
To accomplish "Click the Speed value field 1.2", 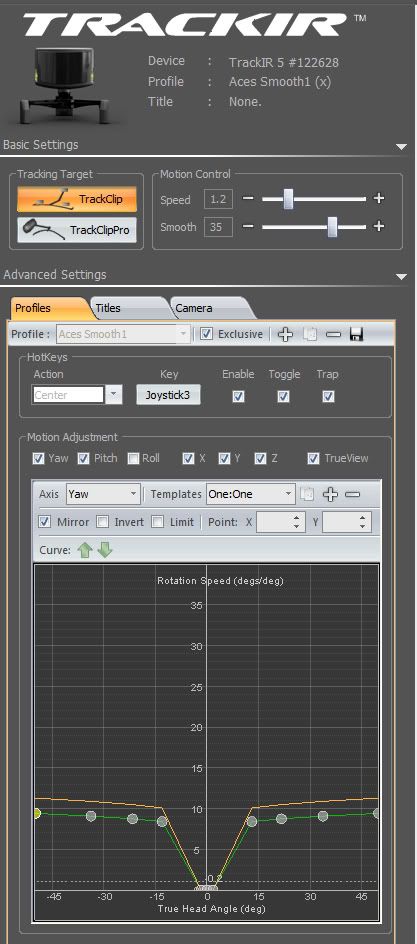I will tap(218, 199).
